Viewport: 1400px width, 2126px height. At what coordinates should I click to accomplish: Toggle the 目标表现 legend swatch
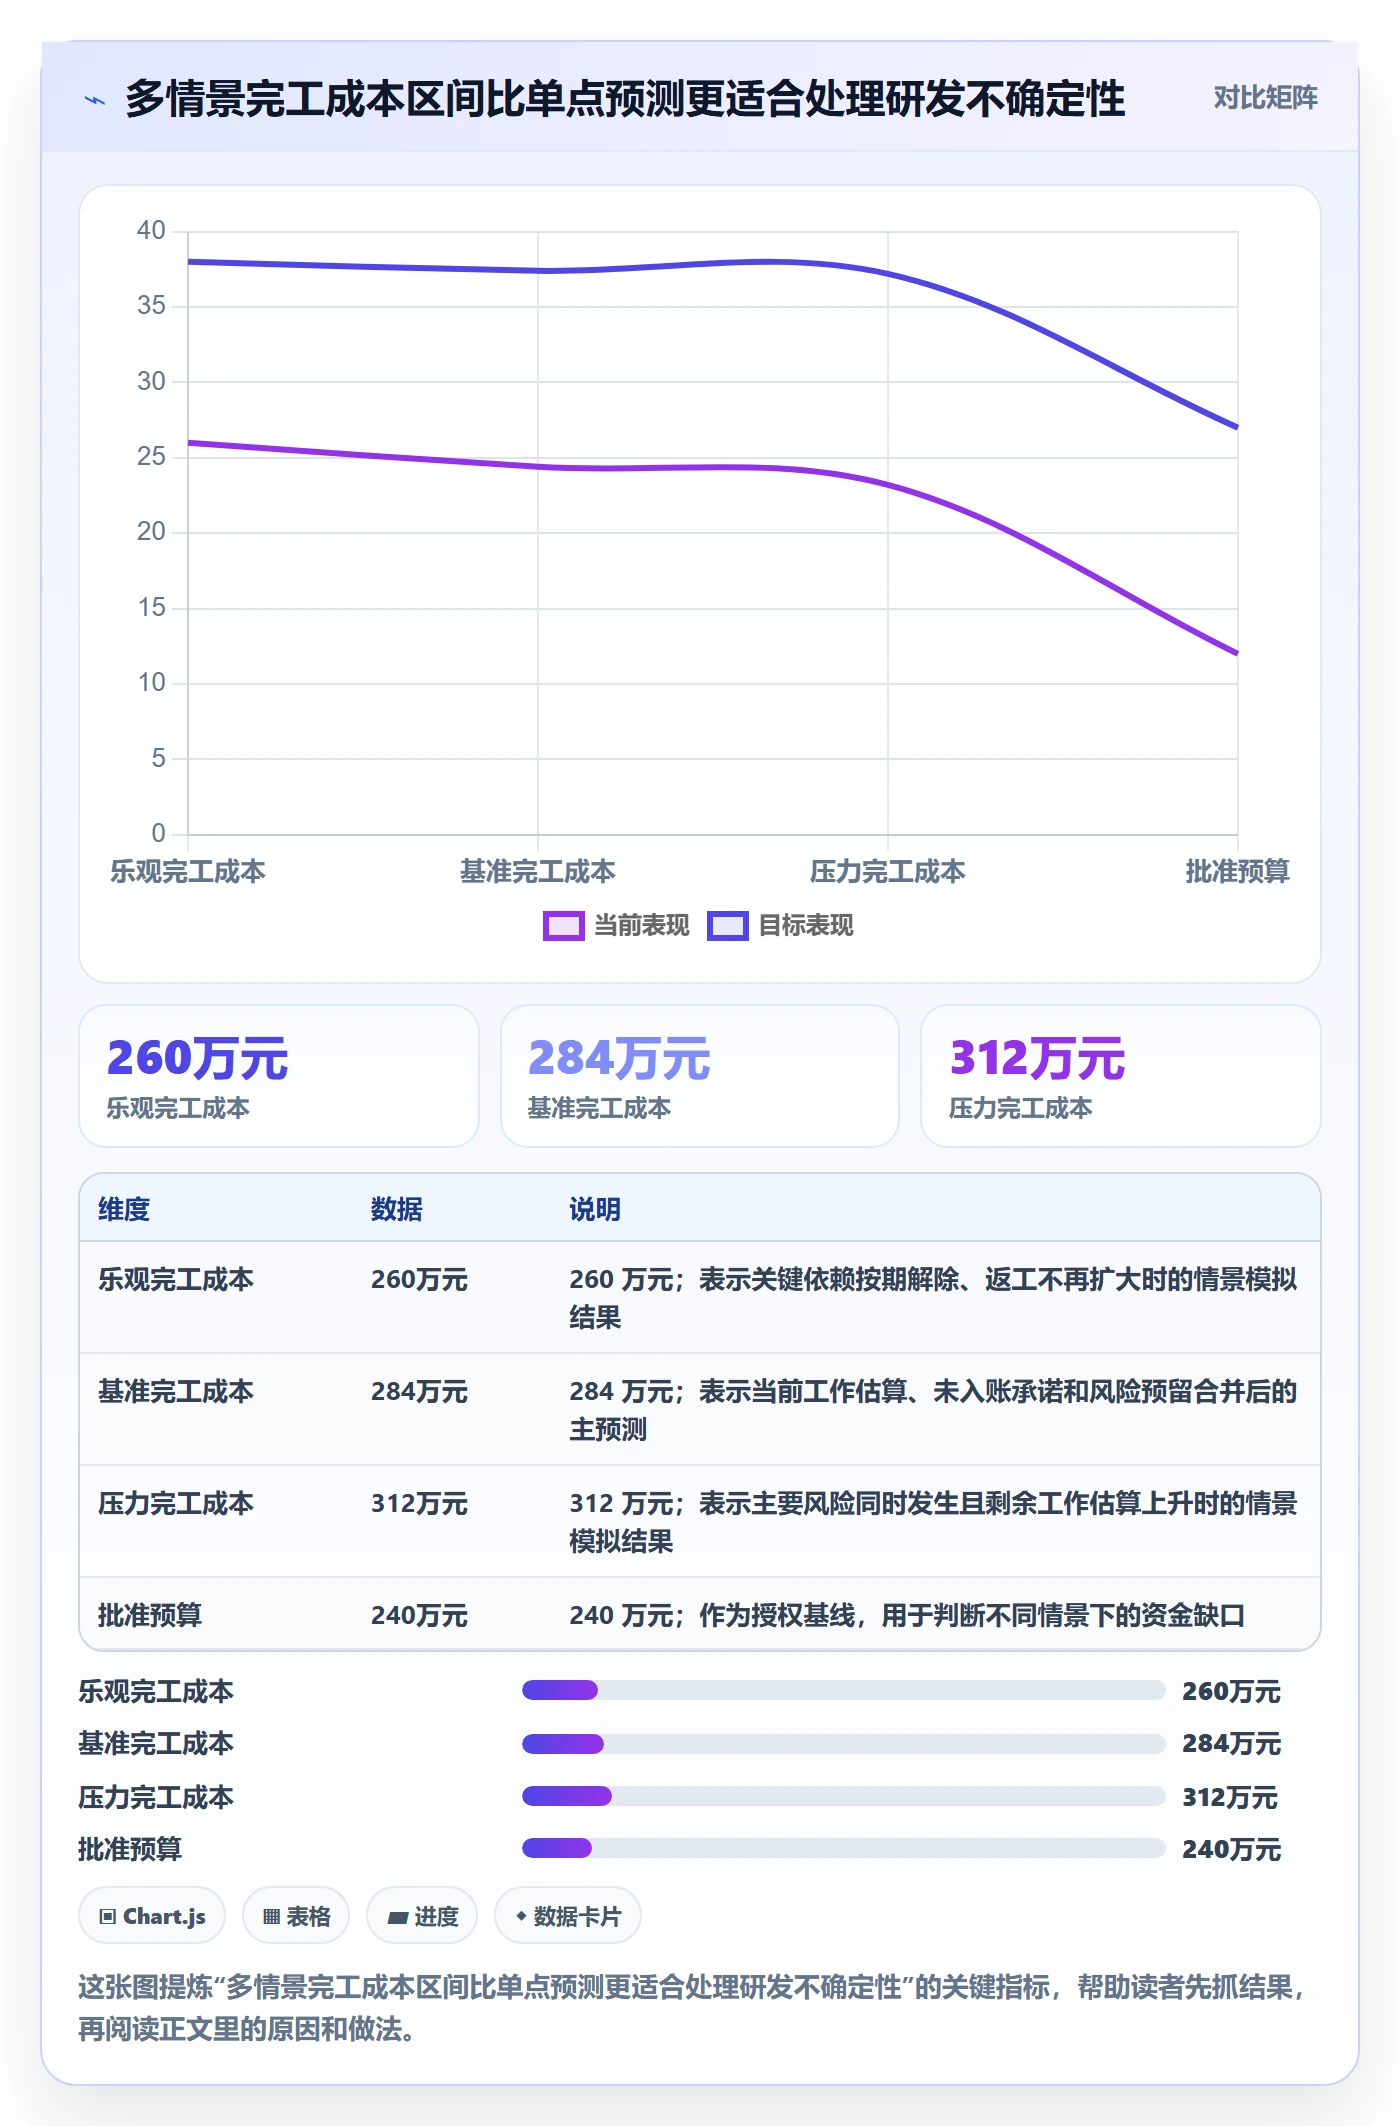(727, 926)
